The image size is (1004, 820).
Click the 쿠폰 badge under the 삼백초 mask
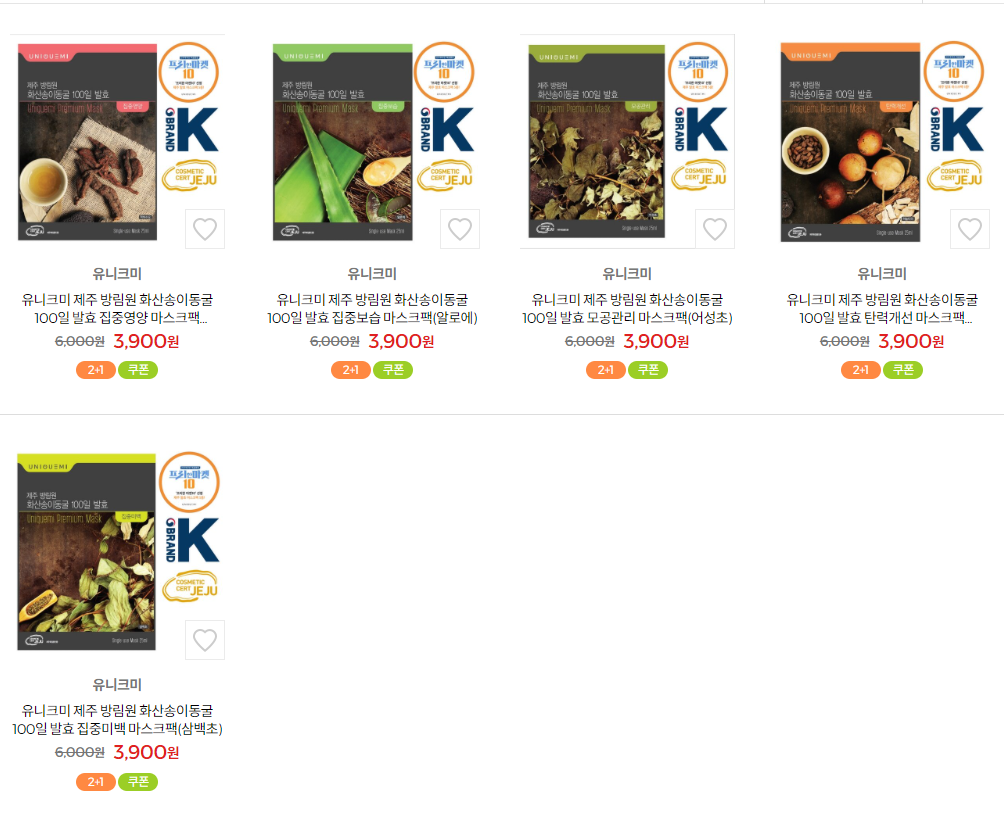(138, 782)
